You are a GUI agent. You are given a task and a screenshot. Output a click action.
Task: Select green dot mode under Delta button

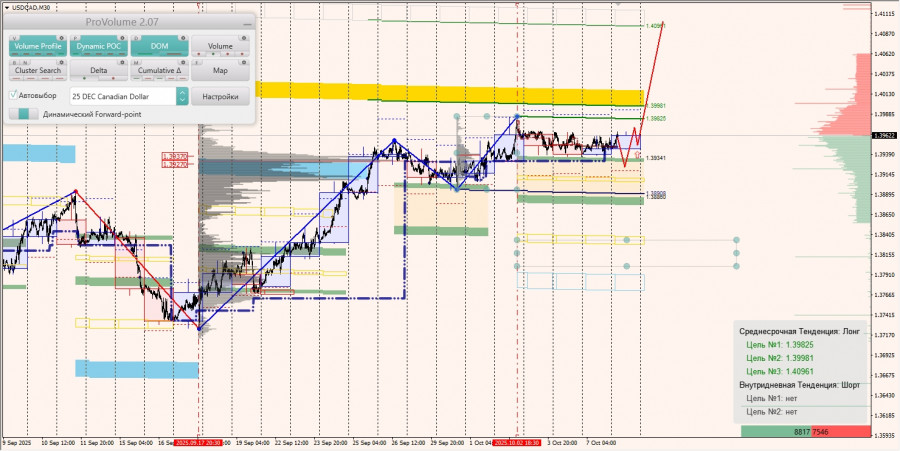84,78
